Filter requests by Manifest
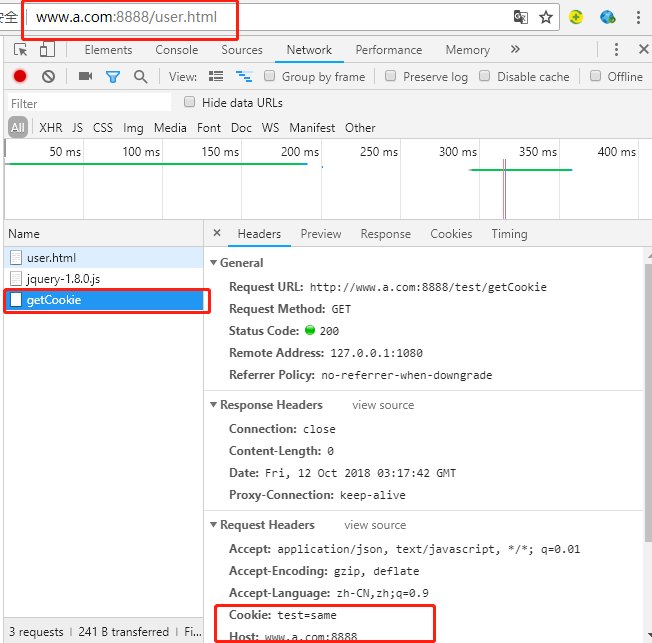Viewport: 652px width, 643px height. tap(312, 128)
